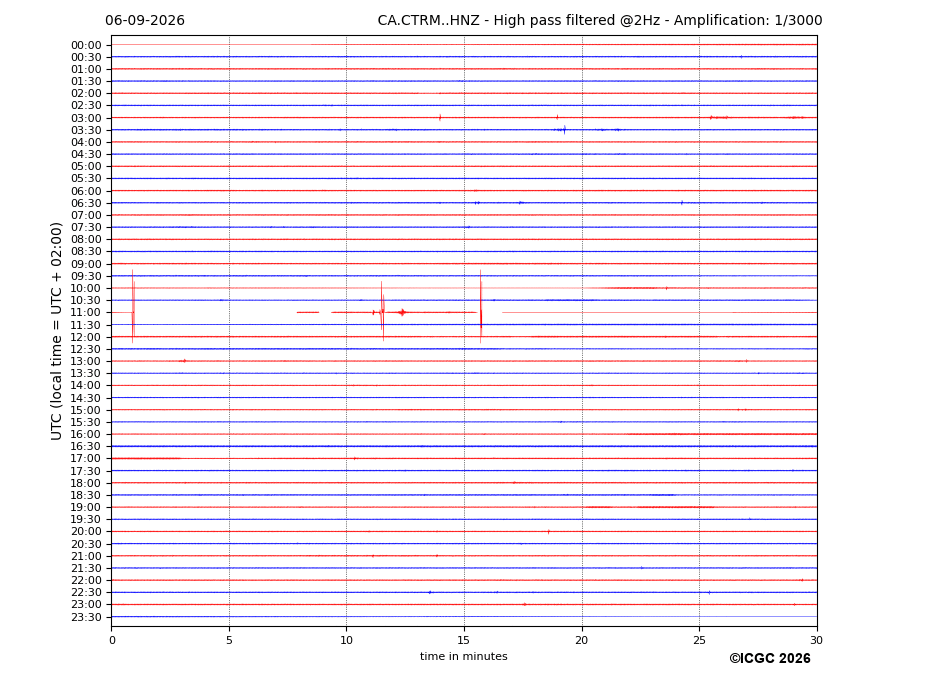Click the 25 tick on the time axis

699,640
